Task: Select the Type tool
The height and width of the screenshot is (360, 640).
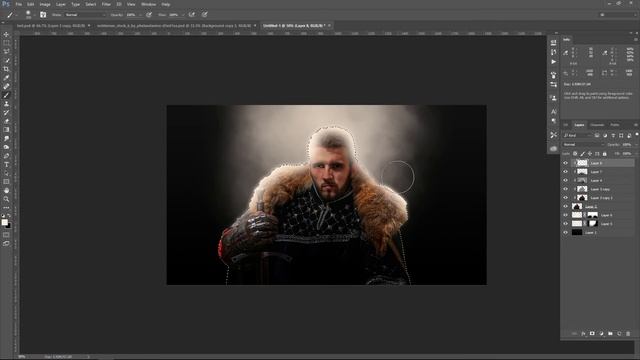Action: 6,164
